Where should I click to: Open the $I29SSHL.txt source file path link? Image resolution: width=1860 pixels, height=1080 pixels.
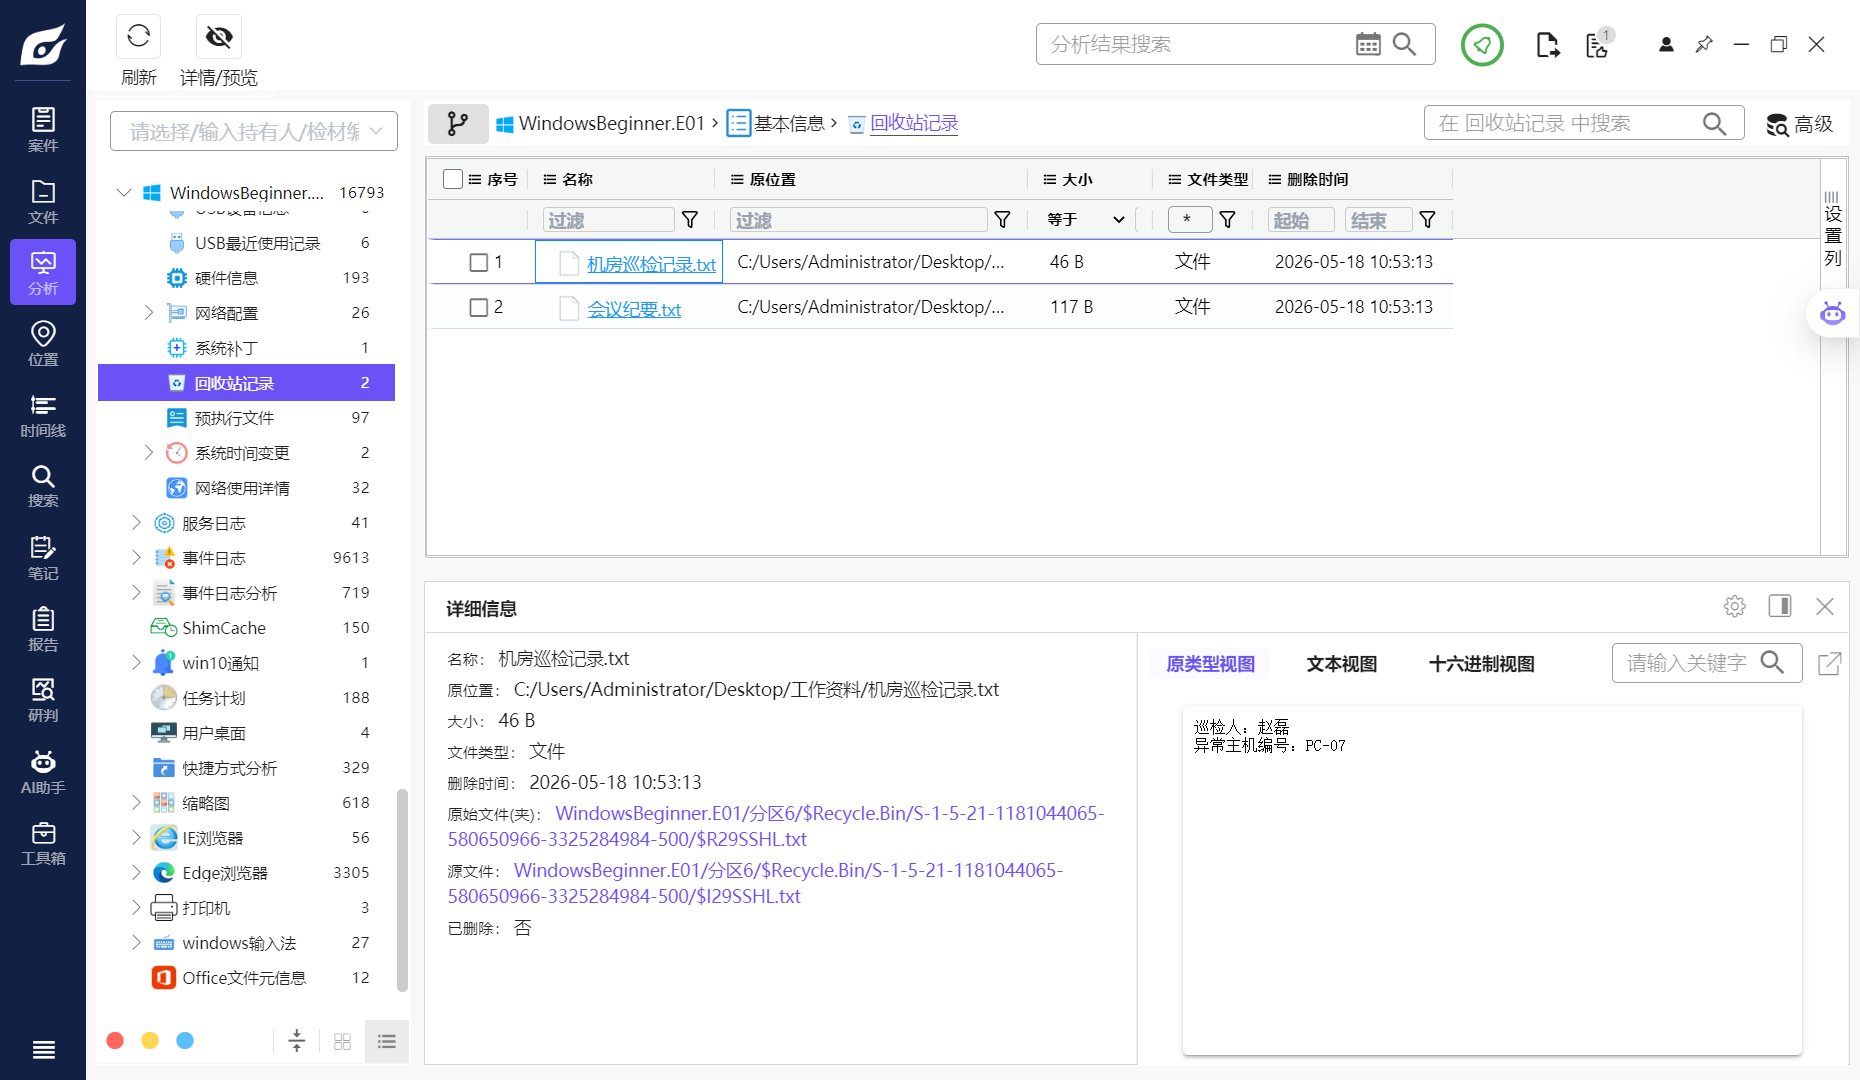tap(755, 883)
